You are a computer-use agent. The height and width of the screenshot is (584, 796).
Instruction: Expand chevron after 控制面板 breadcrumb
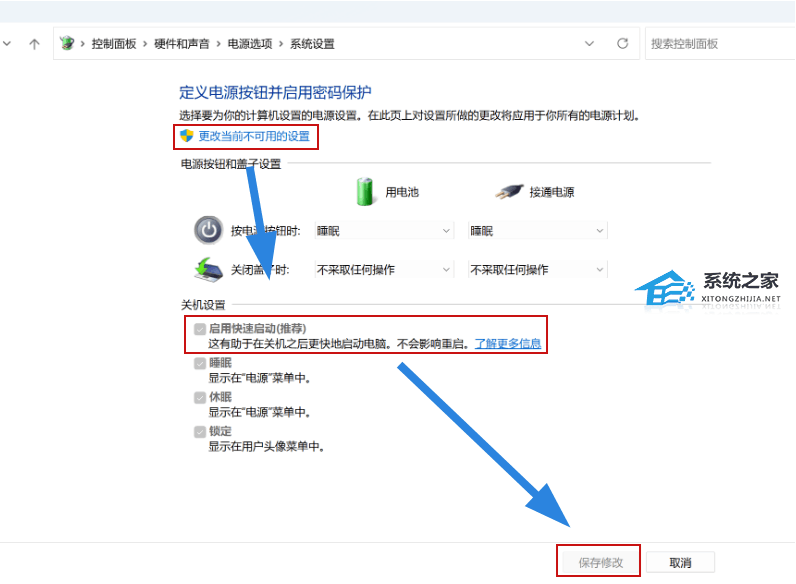tap(145, 44)
